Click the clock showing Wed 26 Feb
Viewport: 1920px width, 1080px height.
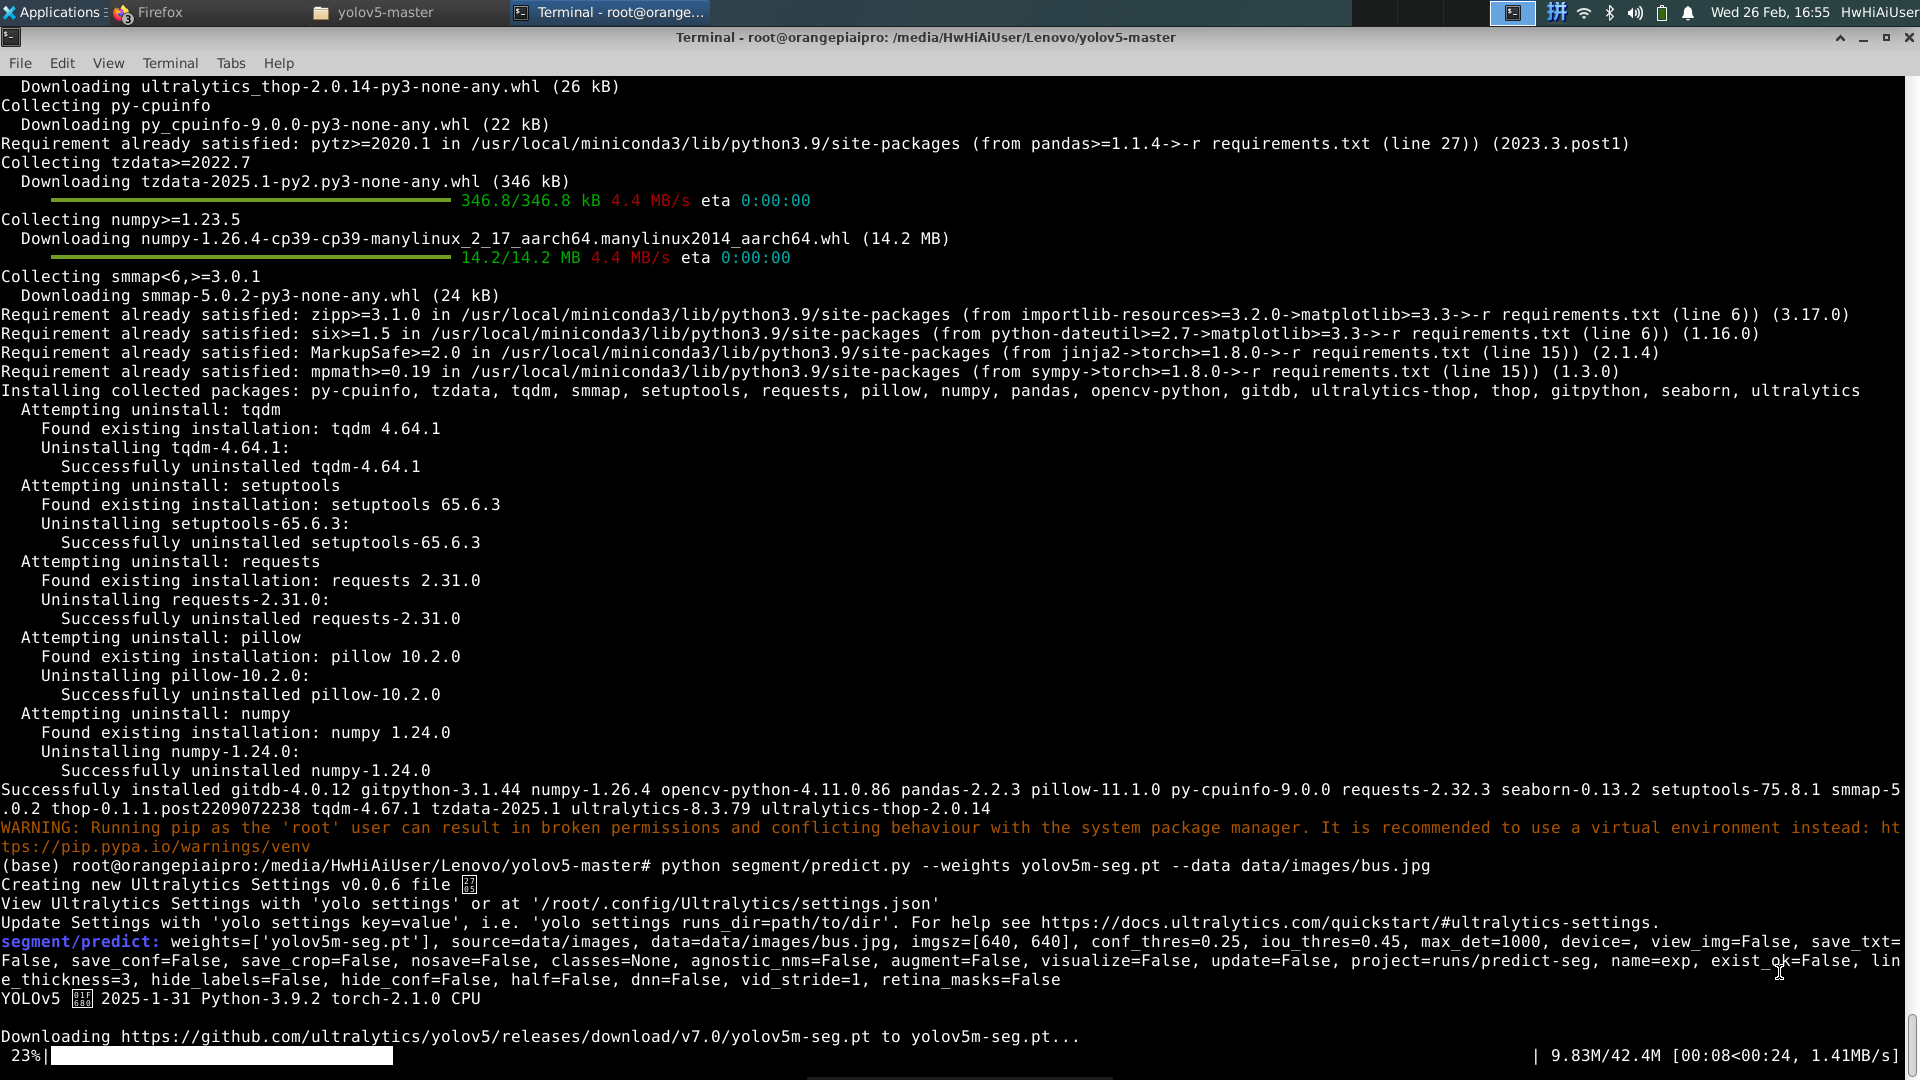(x=1769, y=13)
